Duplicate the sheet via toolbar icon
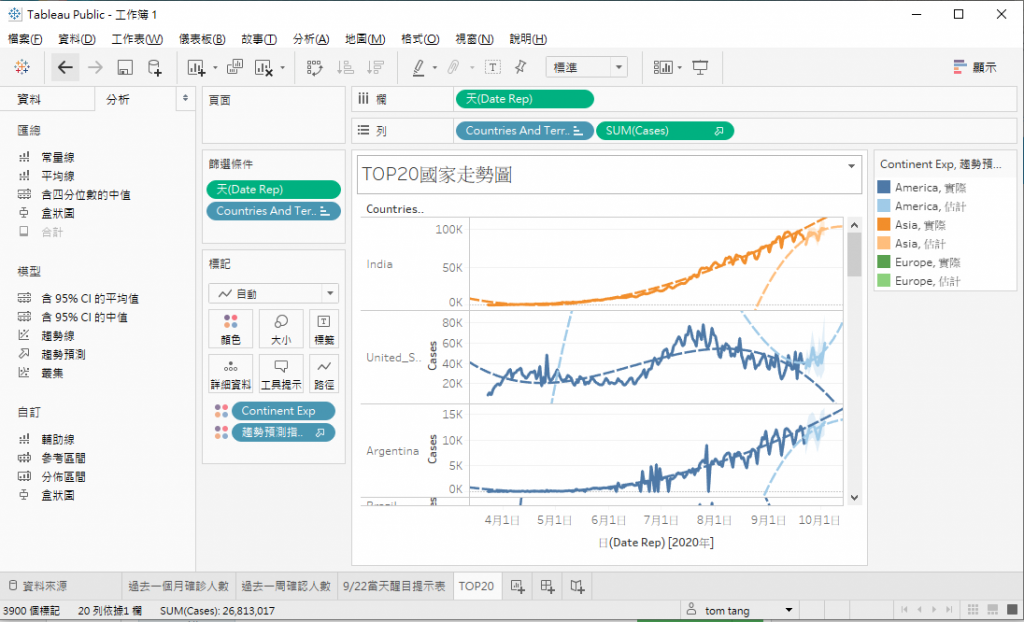 [x=234, y=67]
